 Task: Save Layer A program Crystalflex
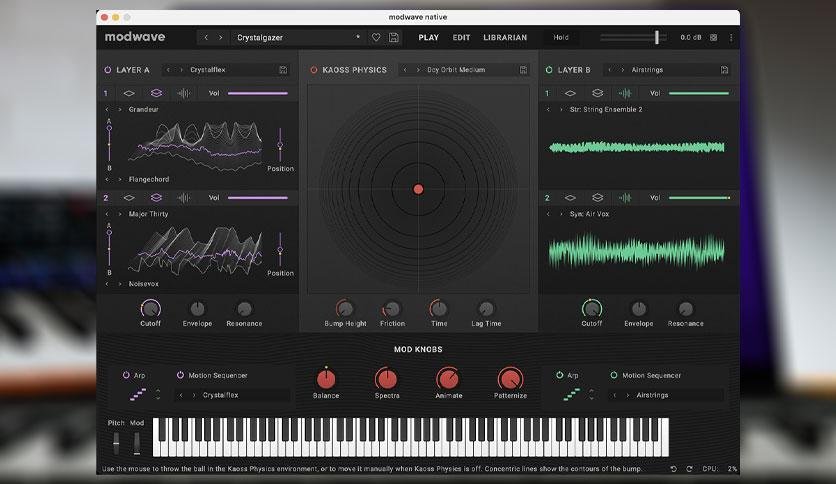pos(283,70)
